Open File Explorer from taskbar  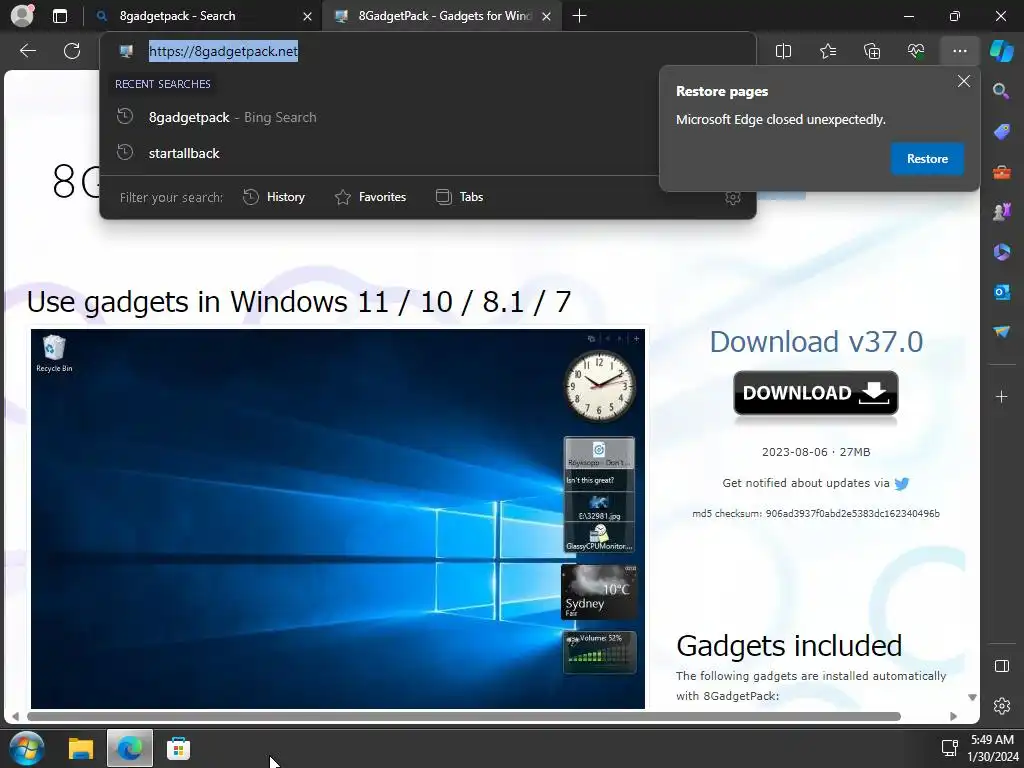(81, 748)
